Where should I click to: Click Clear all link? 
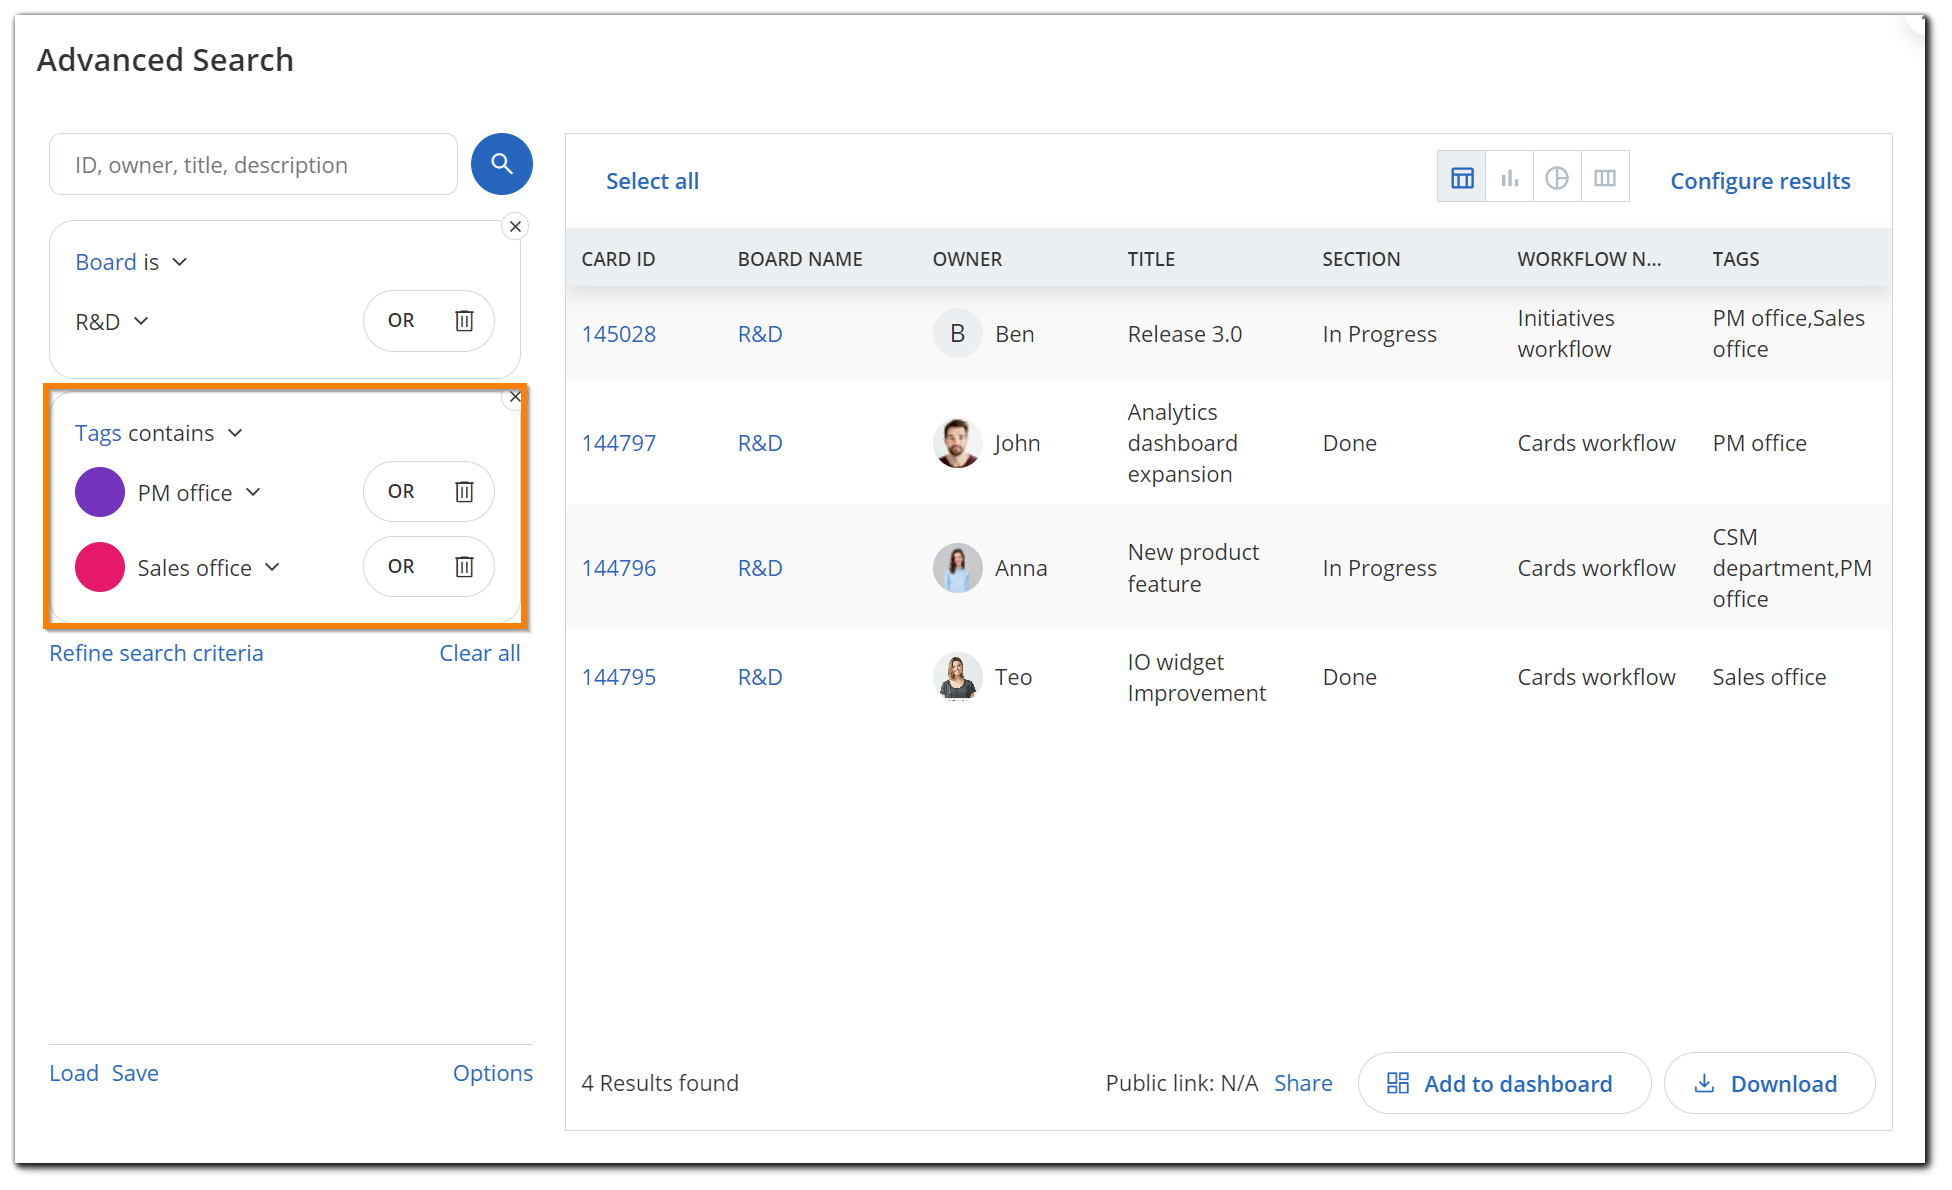point(480,653)
